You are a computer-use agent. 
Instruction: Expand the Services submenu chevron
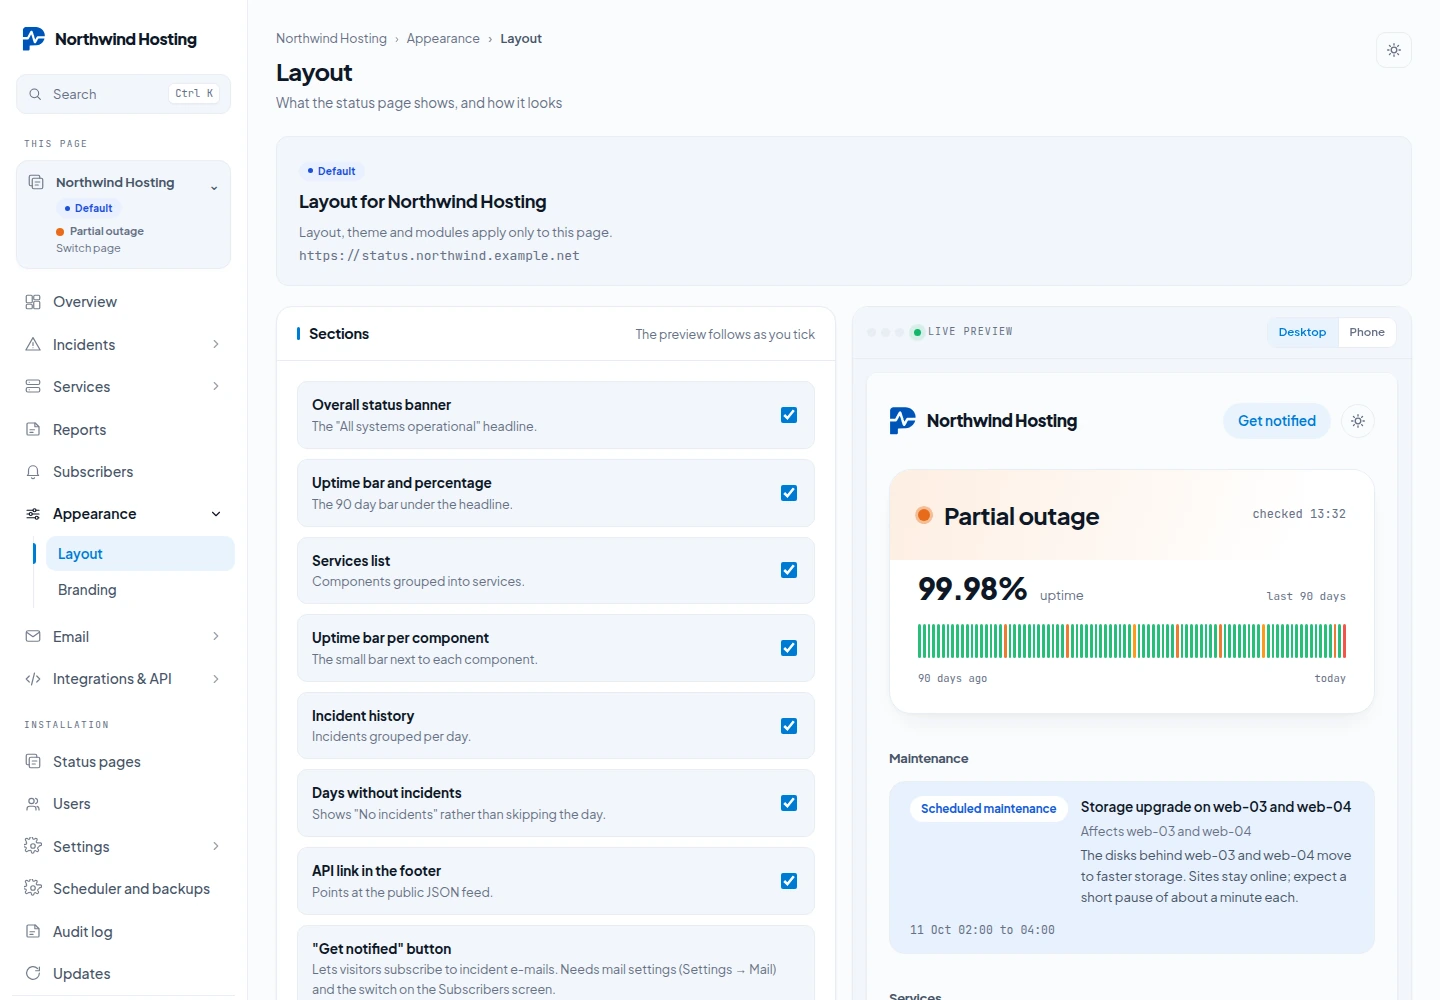tap(216, 386)
